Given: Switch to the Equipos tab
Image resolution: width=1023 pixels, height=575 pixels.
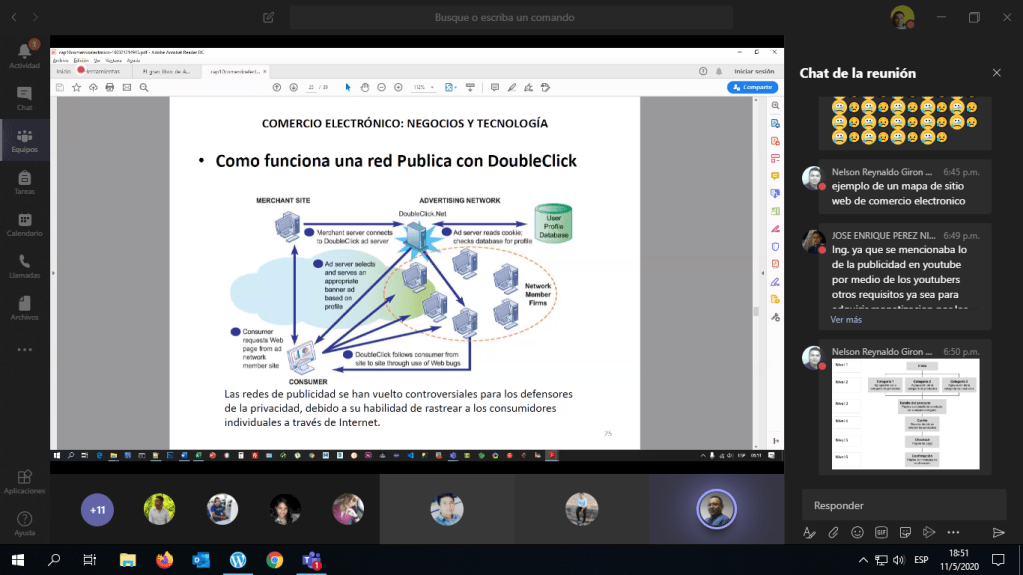Looking at the screenshot, I should [x=24, y=139].
